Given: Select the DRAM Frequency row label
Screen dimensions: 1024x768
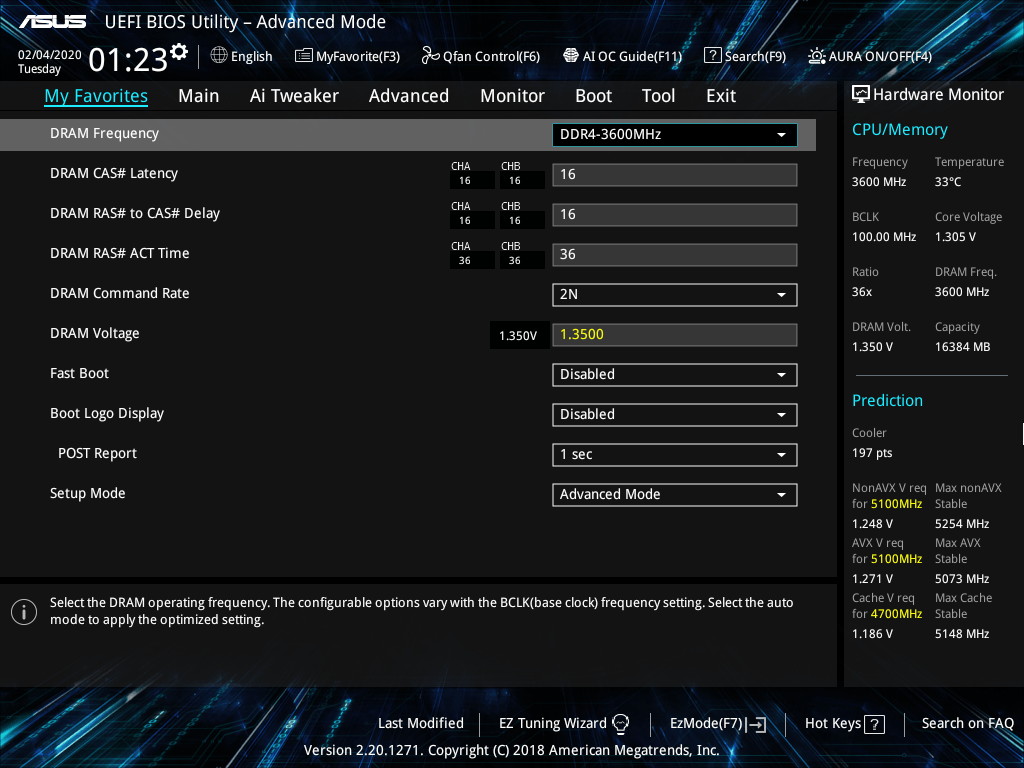Looking at the screenshot, I should pos(104,134).
